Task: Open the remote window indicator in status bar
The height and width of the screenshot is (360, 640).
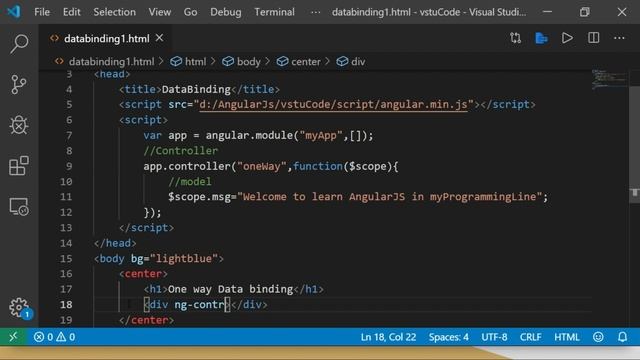Action: point(13,337)
